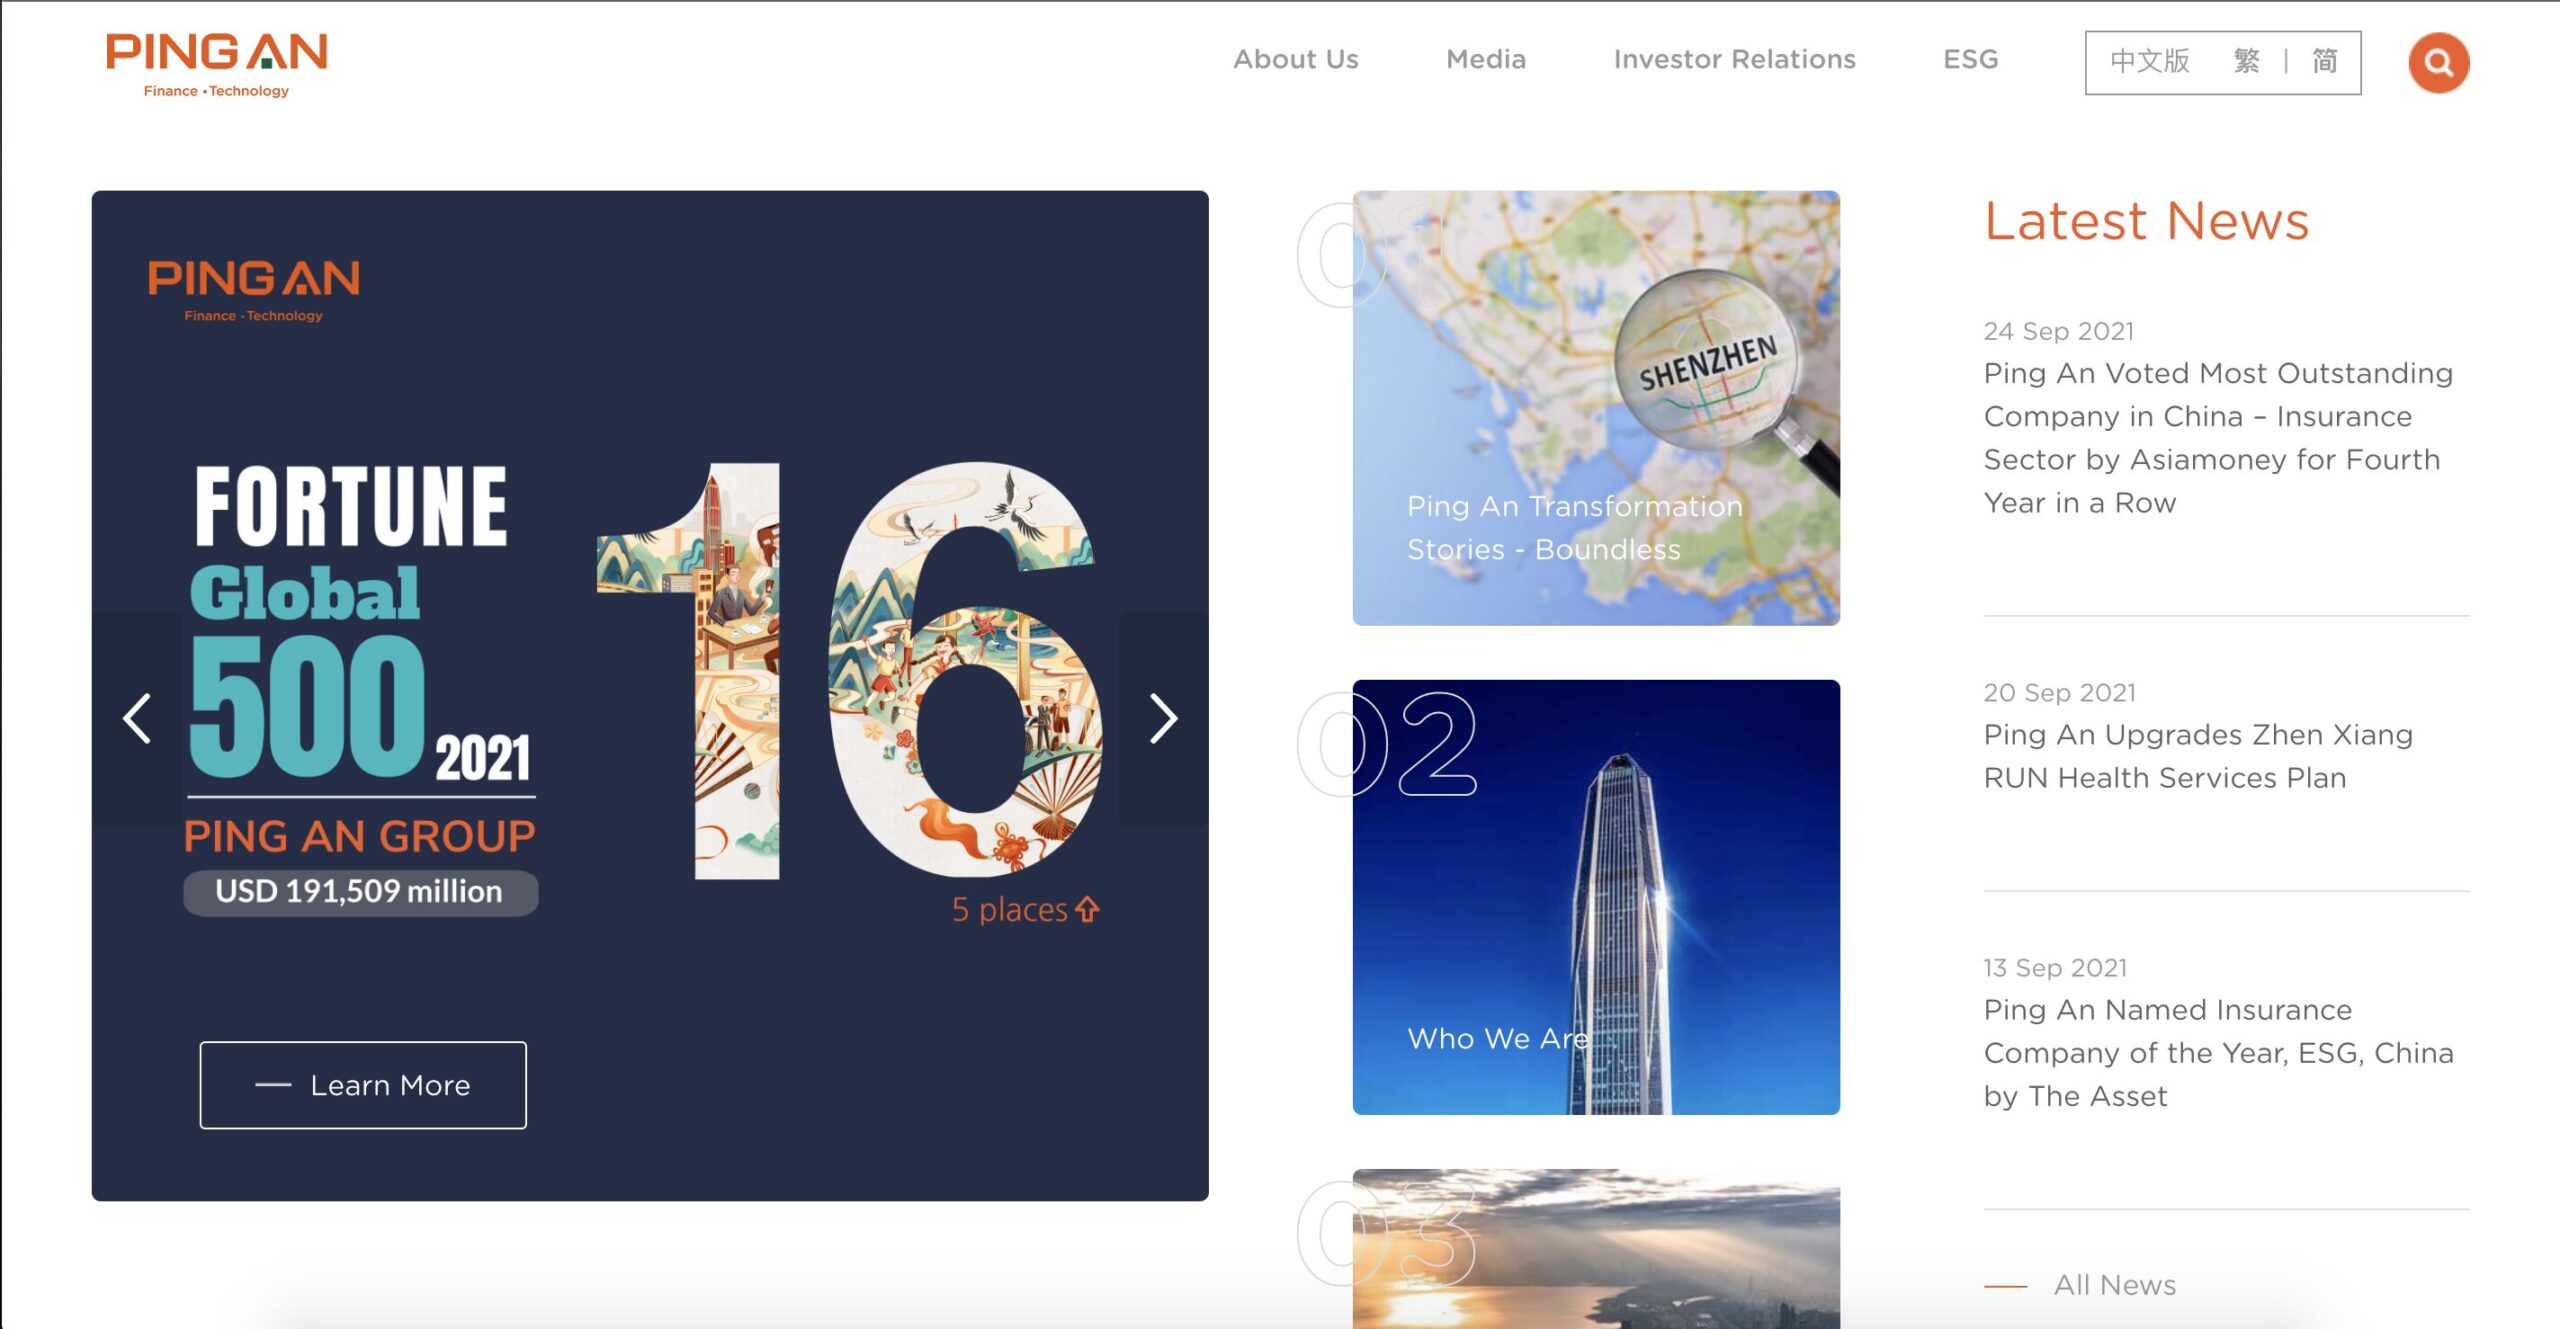Click the USD 191,509 million label
This screenshot has width=2560, height=1329.
pyautogui.click(x=360, y=892)
